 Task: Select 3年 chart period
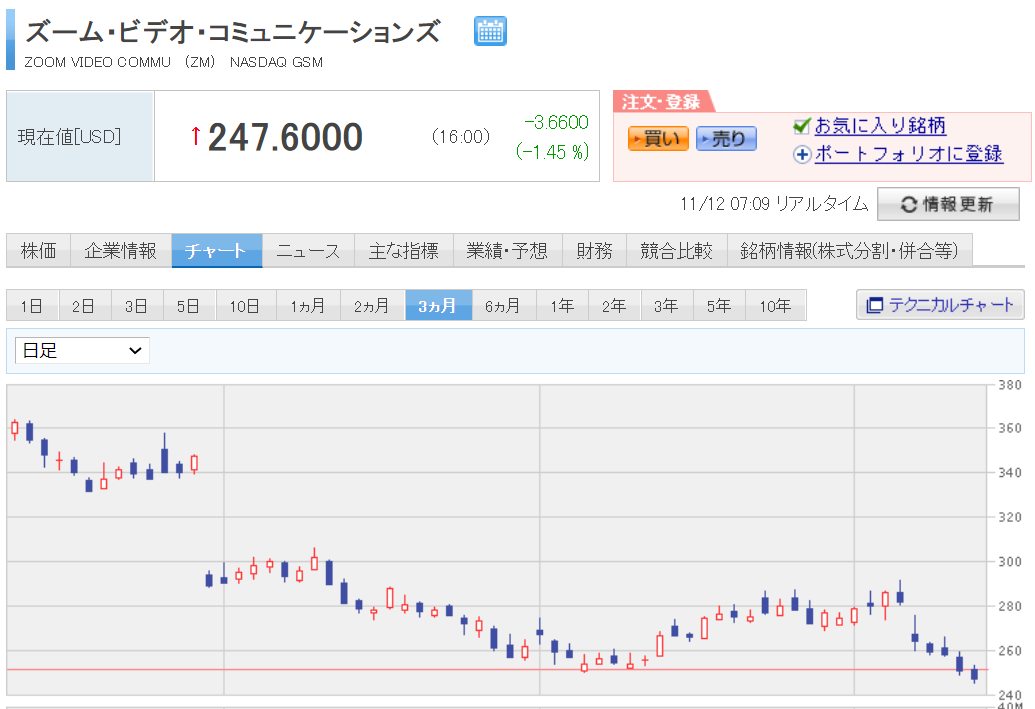point(667,306)
